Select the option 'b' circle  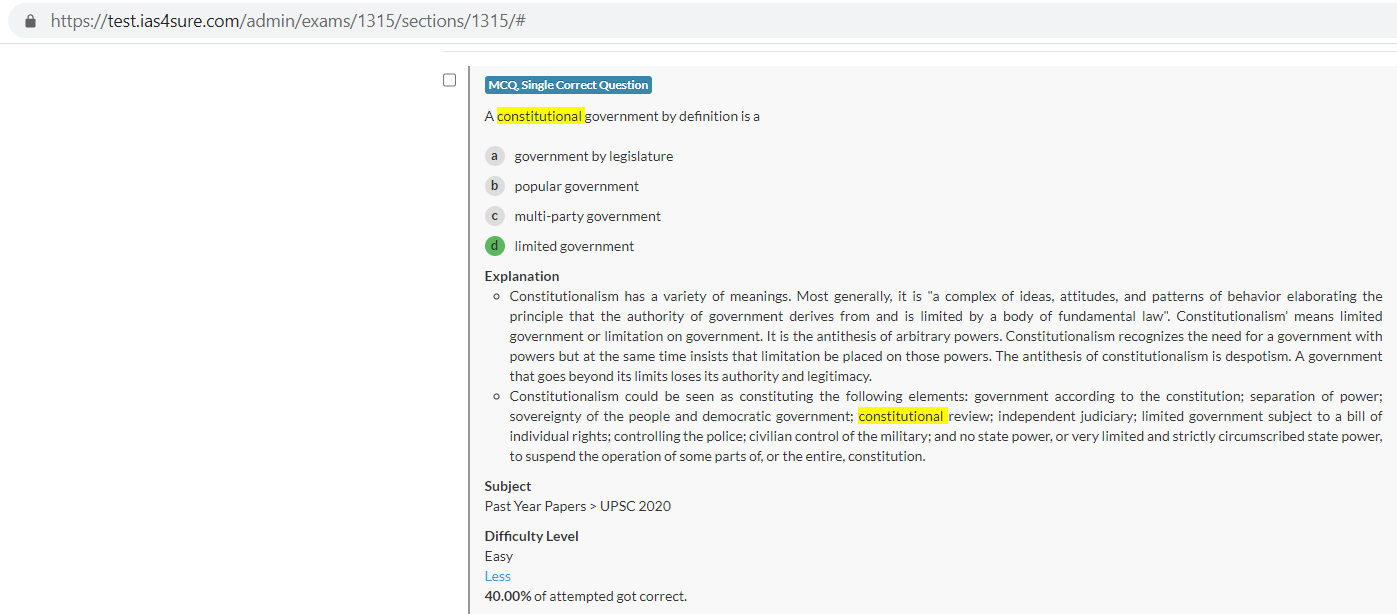494,186
